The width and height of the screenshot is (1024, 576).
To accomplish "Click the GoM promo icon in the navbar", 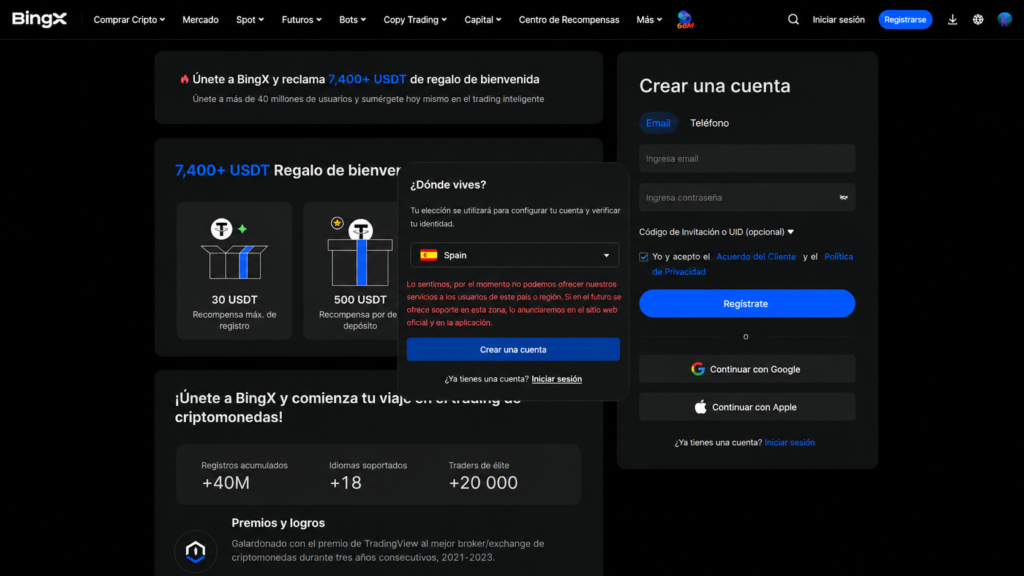I will coord(684,20).
